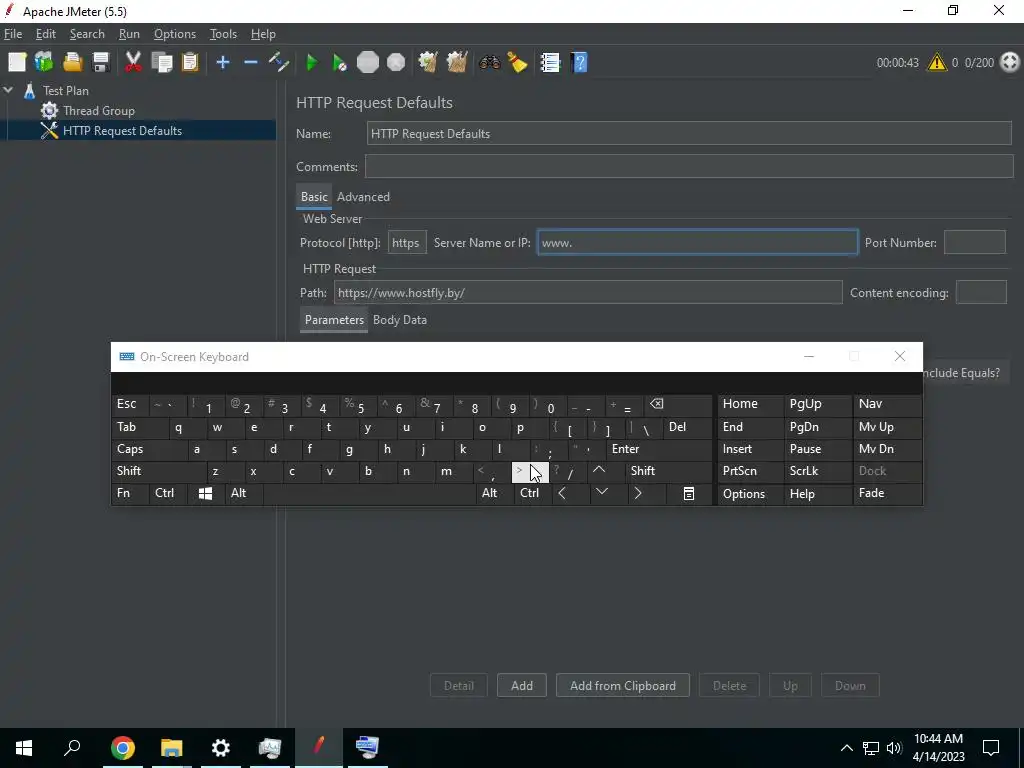
Task: Open the Body Data tab
Action: pyautogui.click(x=400, y=319)
